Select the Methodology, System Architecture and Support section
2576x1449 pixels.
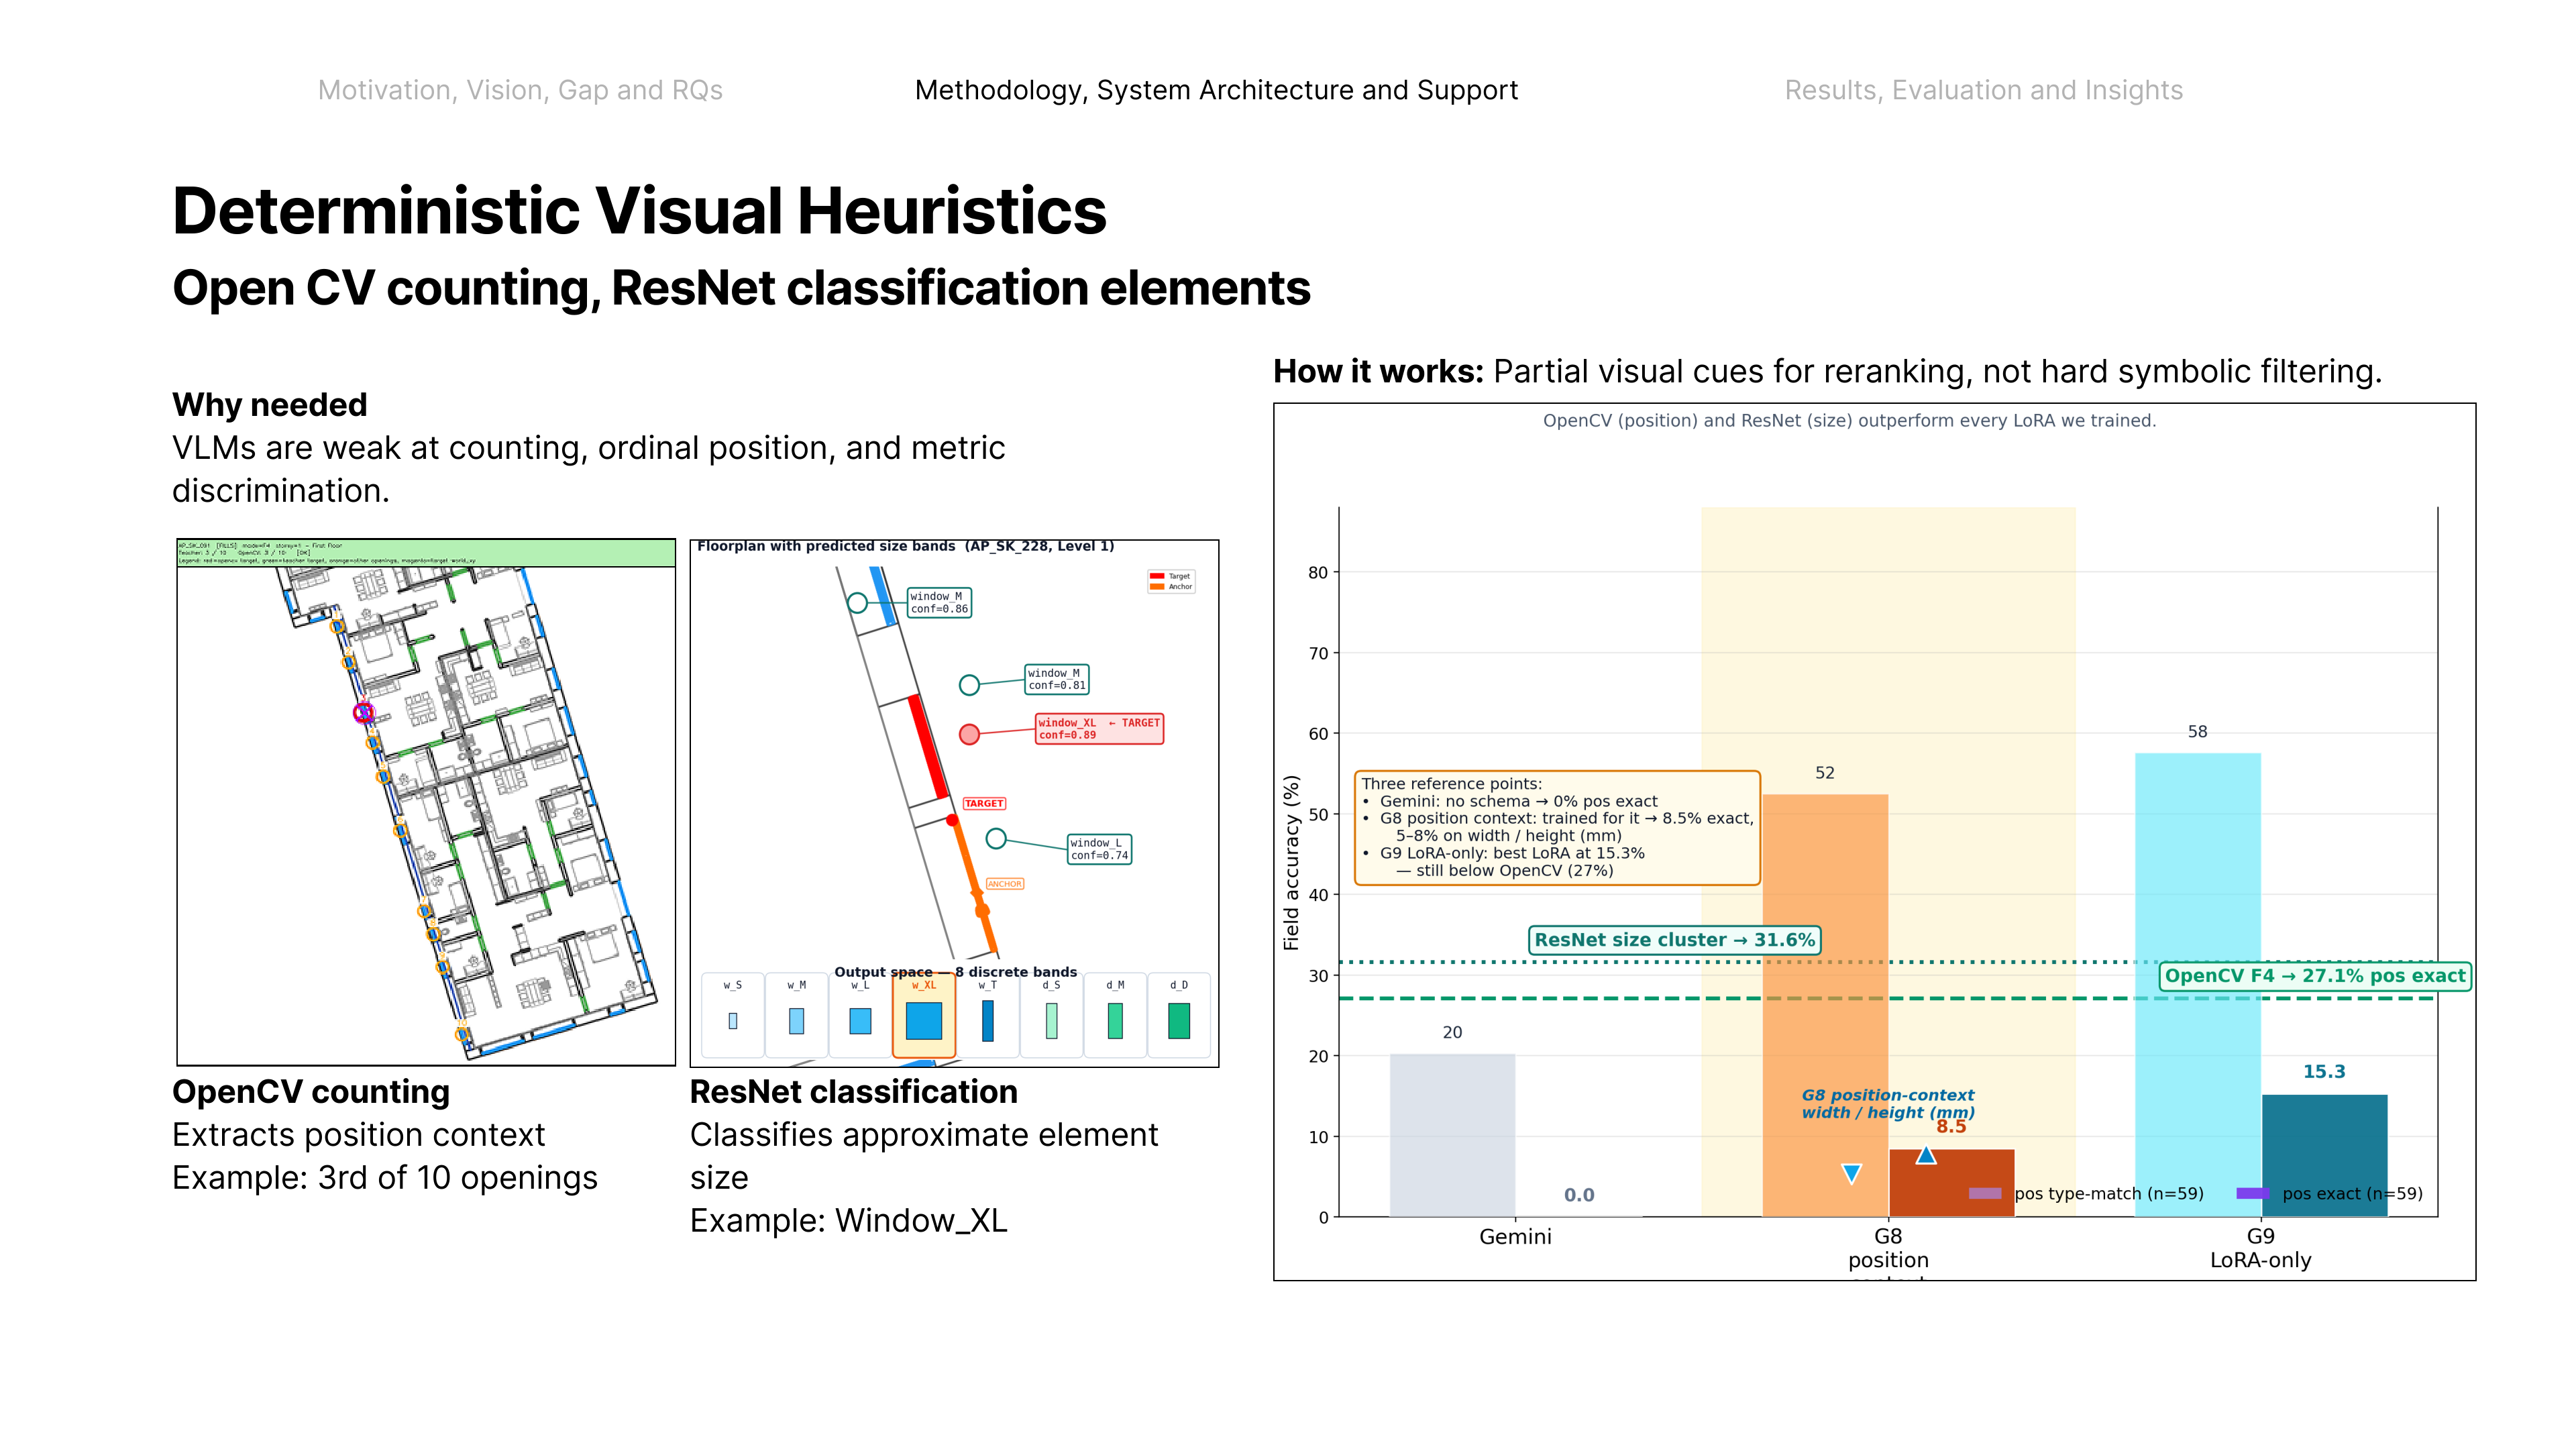[x=1216, y=90]
